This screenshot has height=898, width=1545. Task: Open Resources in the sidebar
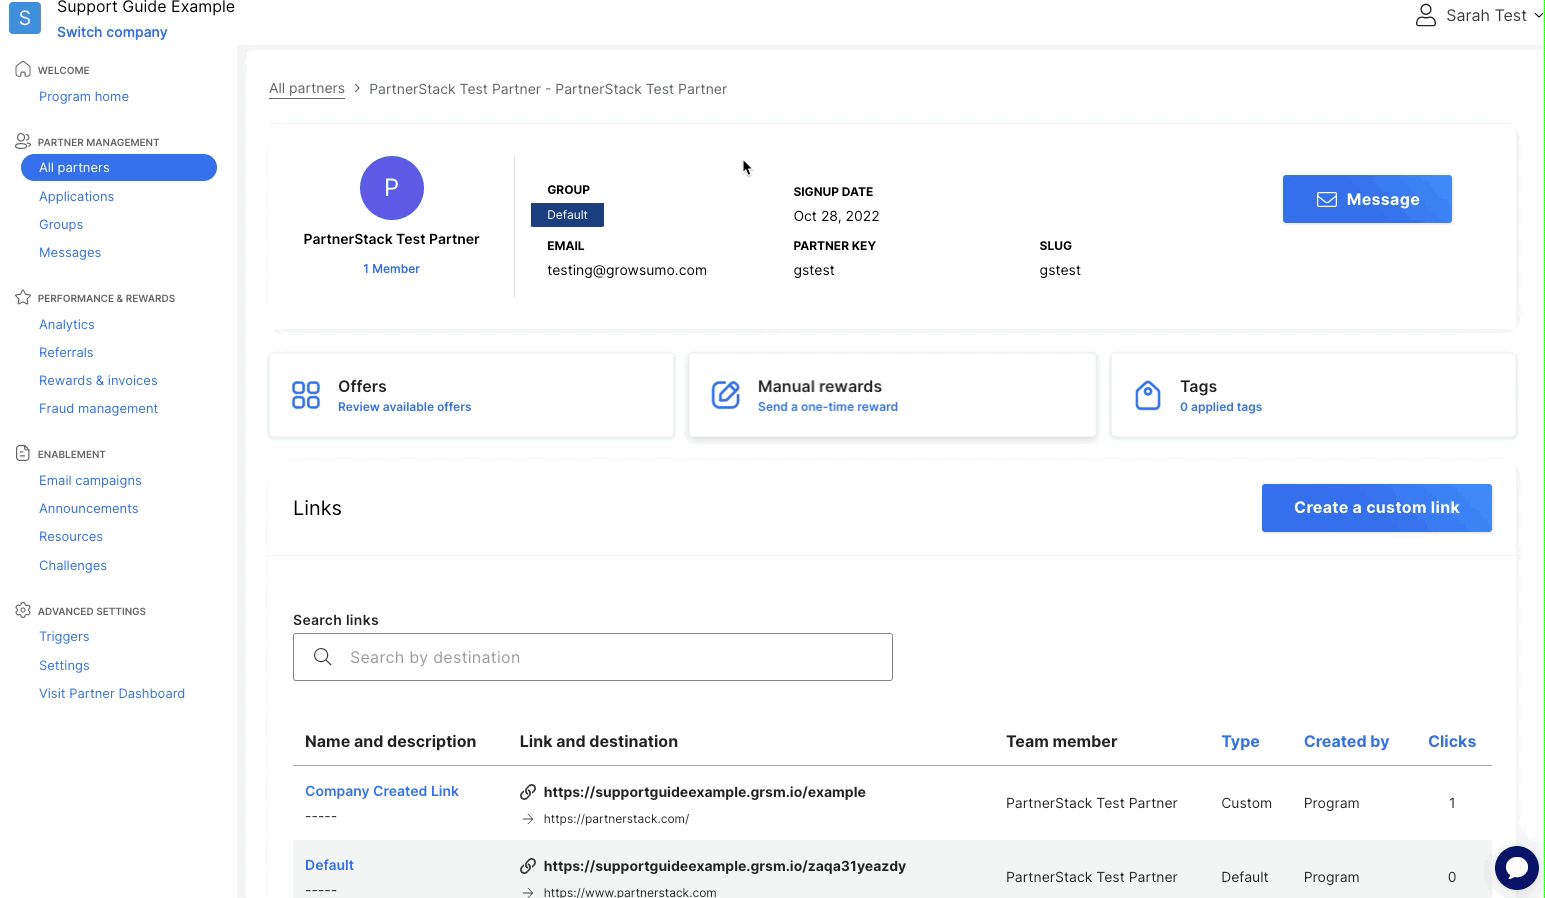tap(71, 537)
